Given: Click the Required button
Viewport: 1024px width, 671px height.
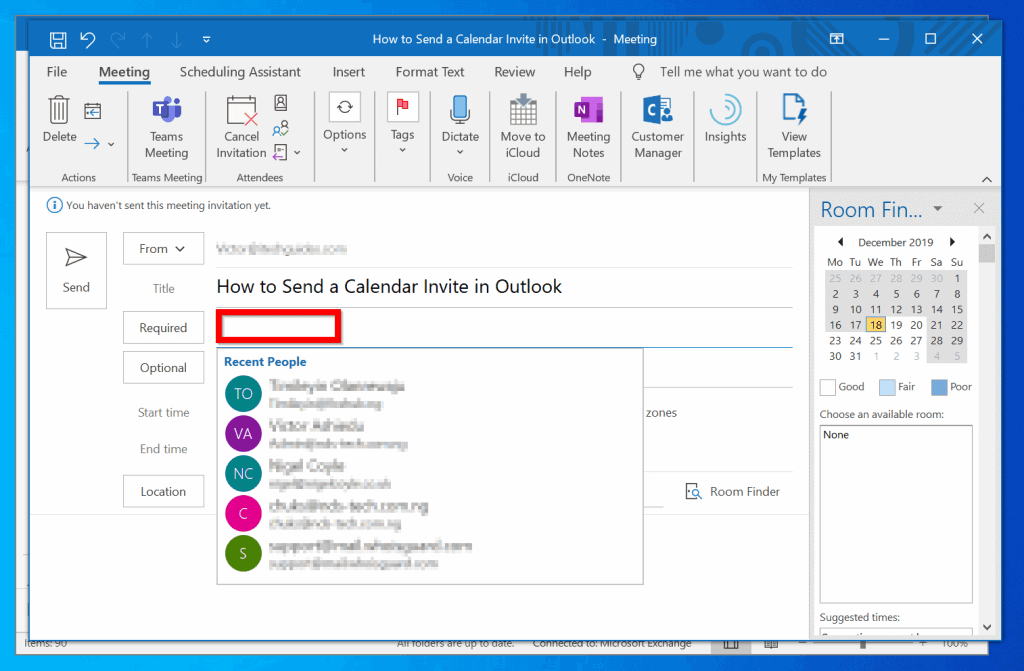Looking at the screenshot, I should point(163,328).
